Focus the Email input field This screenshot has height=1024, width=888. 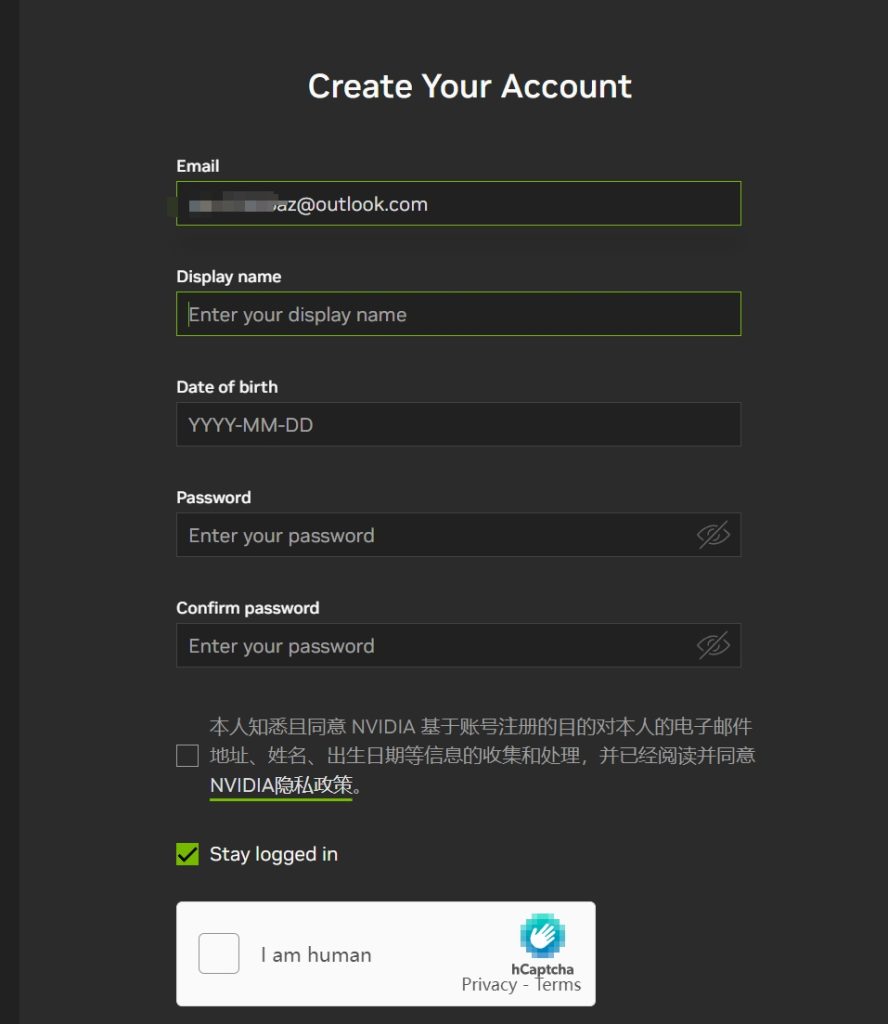458,204
